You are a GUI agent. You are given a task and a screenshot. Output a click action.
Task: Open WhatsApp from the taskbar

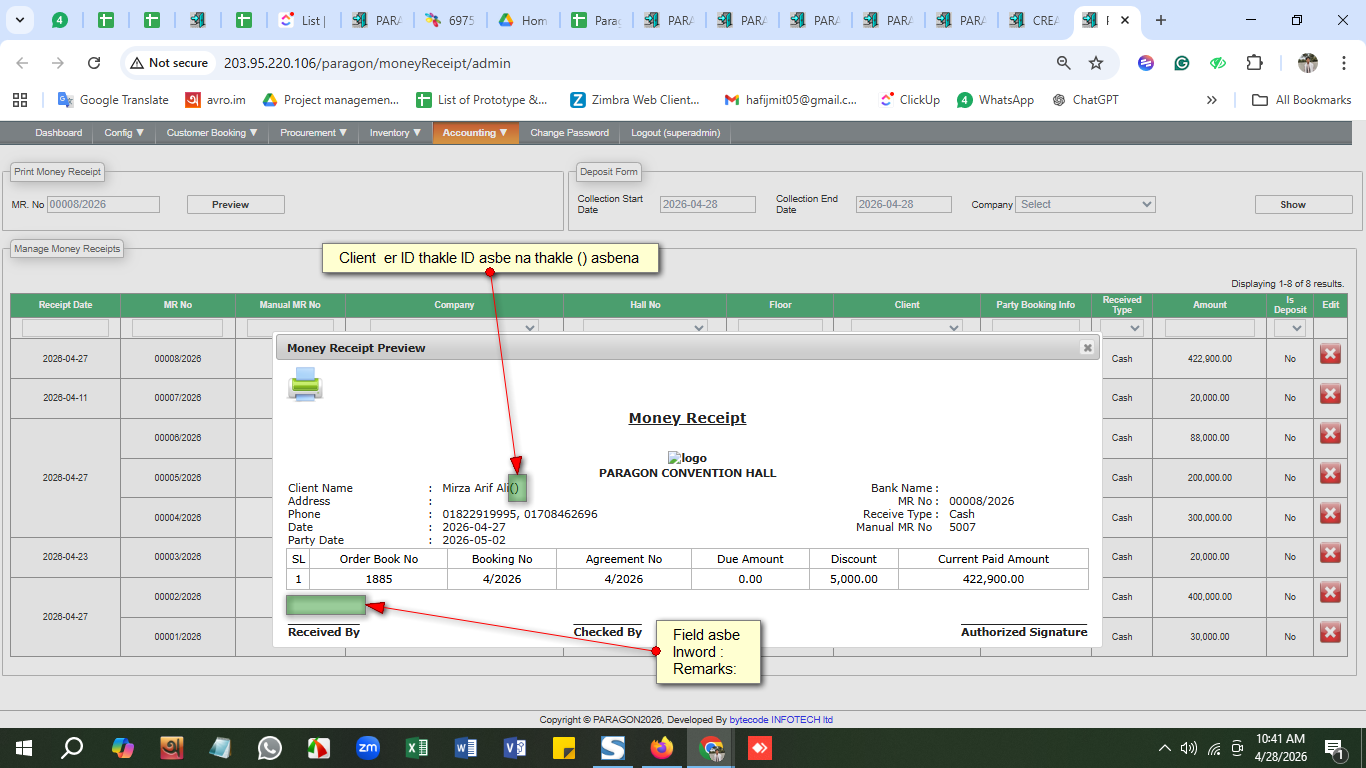(270, 748)
